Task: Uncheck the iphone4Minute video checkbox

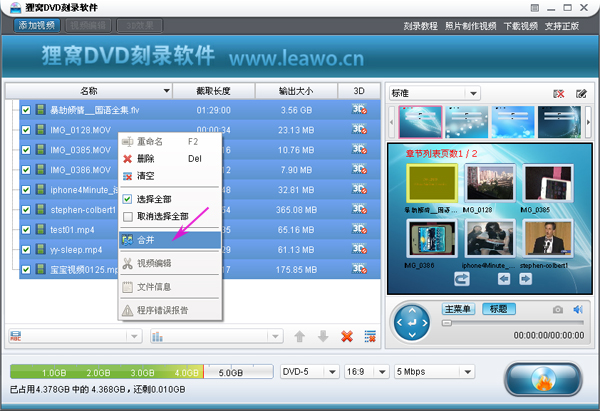Action: [26, 190]
